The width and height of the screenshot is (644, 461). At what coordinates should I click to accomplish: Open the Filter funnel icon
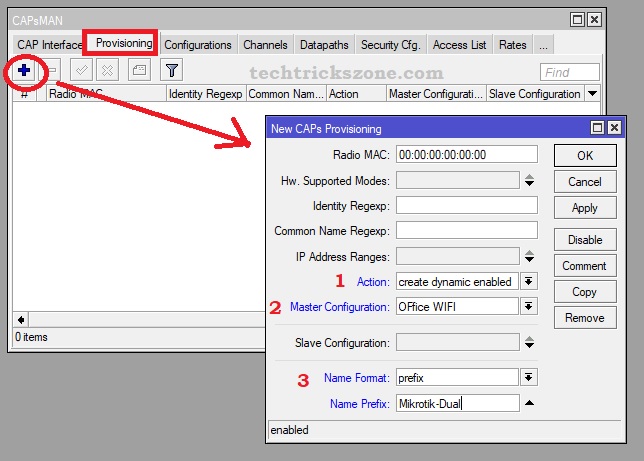(x=172, y=70)
